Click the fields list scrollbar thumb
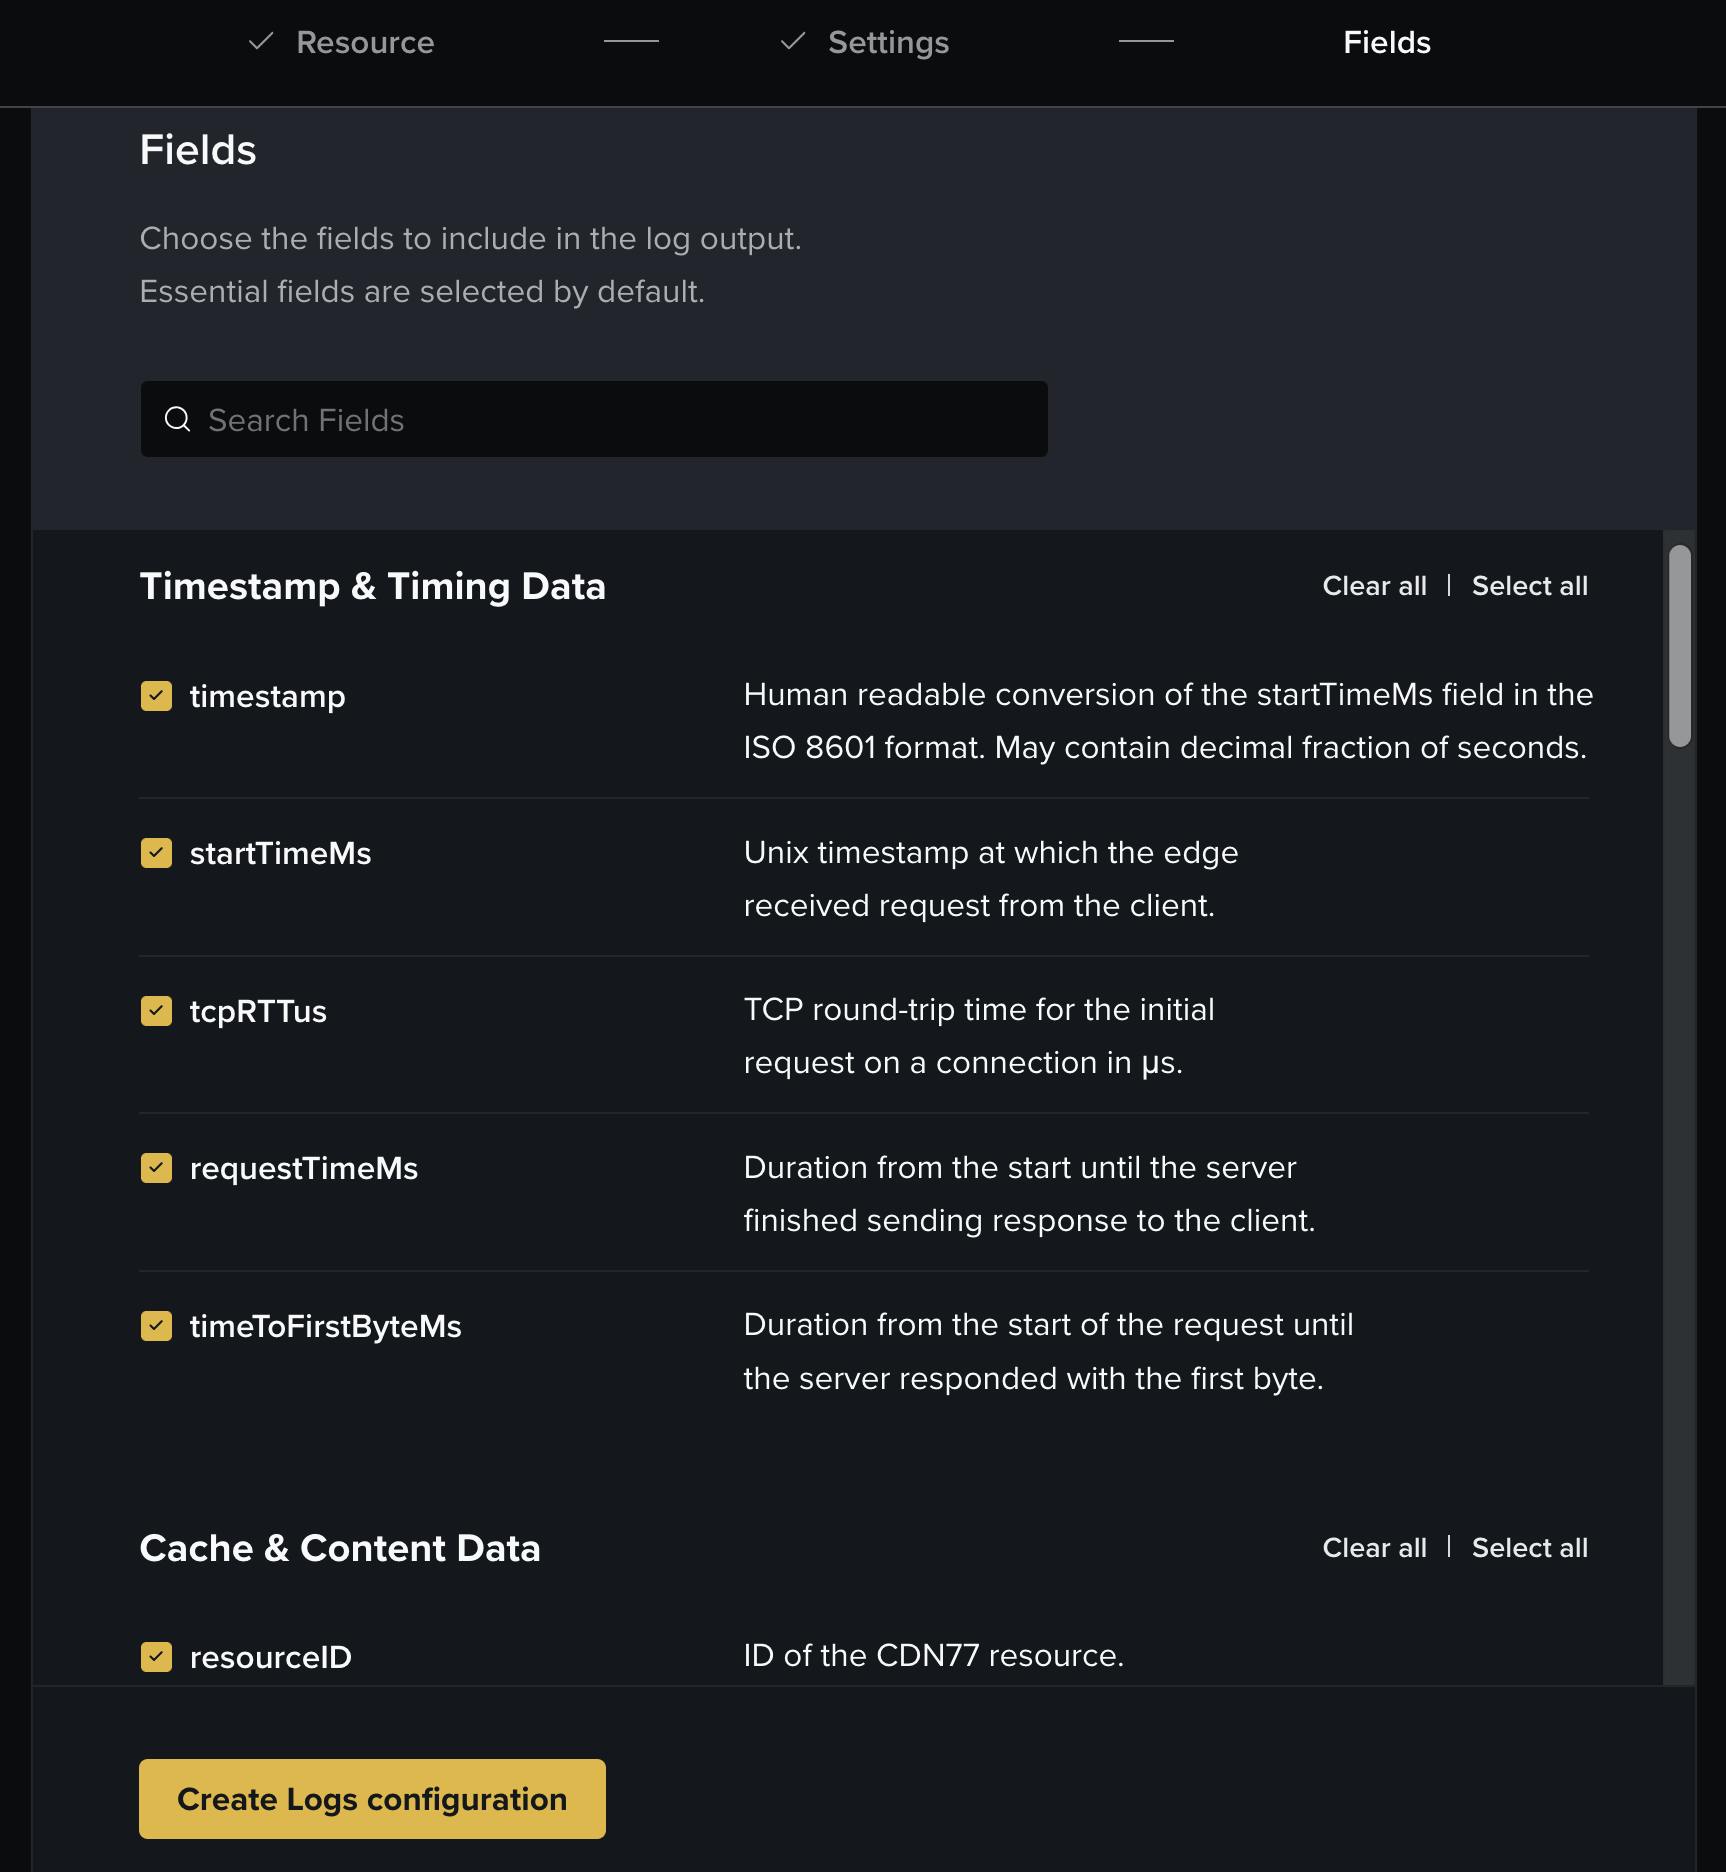Viewport: 1726px width, 1872px height. (1679, 646)
